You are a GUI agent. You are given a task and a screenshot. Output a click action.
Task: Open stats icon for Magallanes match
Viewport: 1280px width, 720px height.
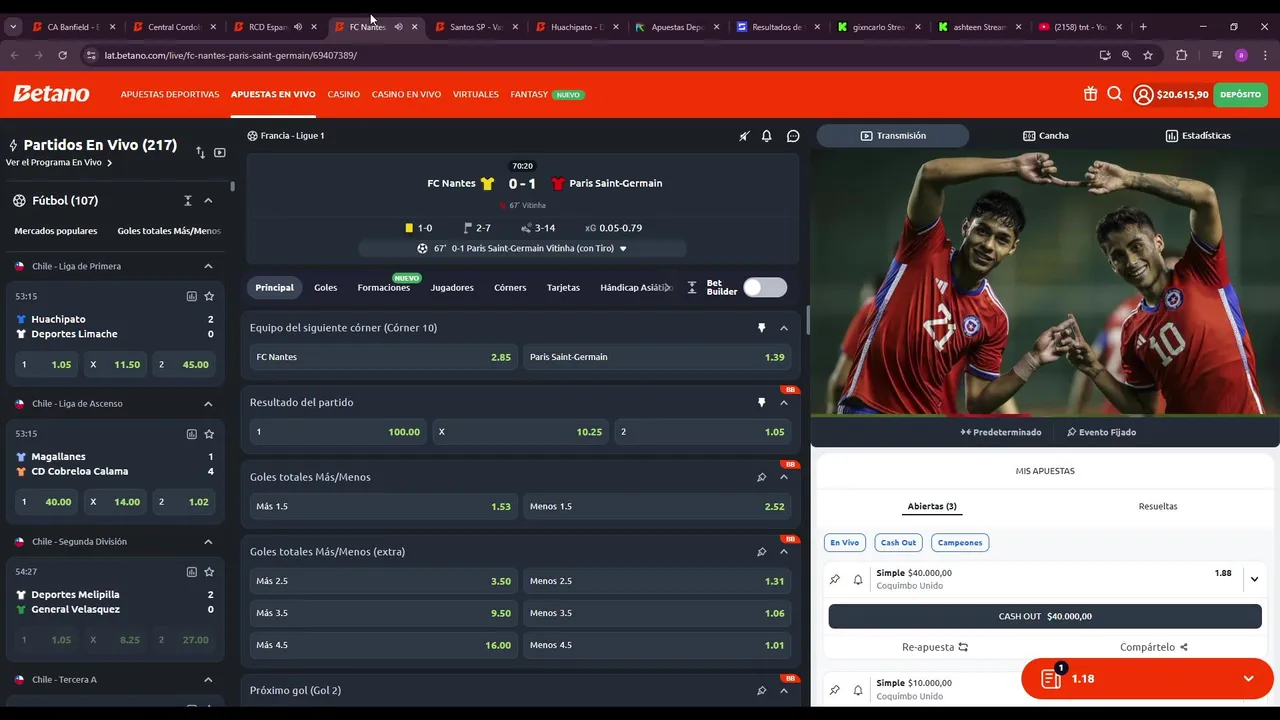[191, 434]
